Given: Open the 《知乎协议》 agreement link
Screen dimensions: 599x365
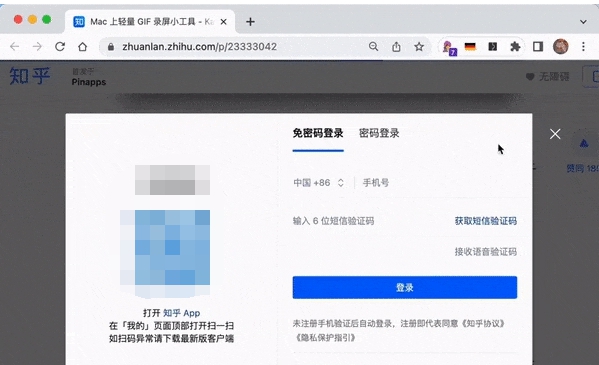Looking at the screenshot, I should pos(483,323).
